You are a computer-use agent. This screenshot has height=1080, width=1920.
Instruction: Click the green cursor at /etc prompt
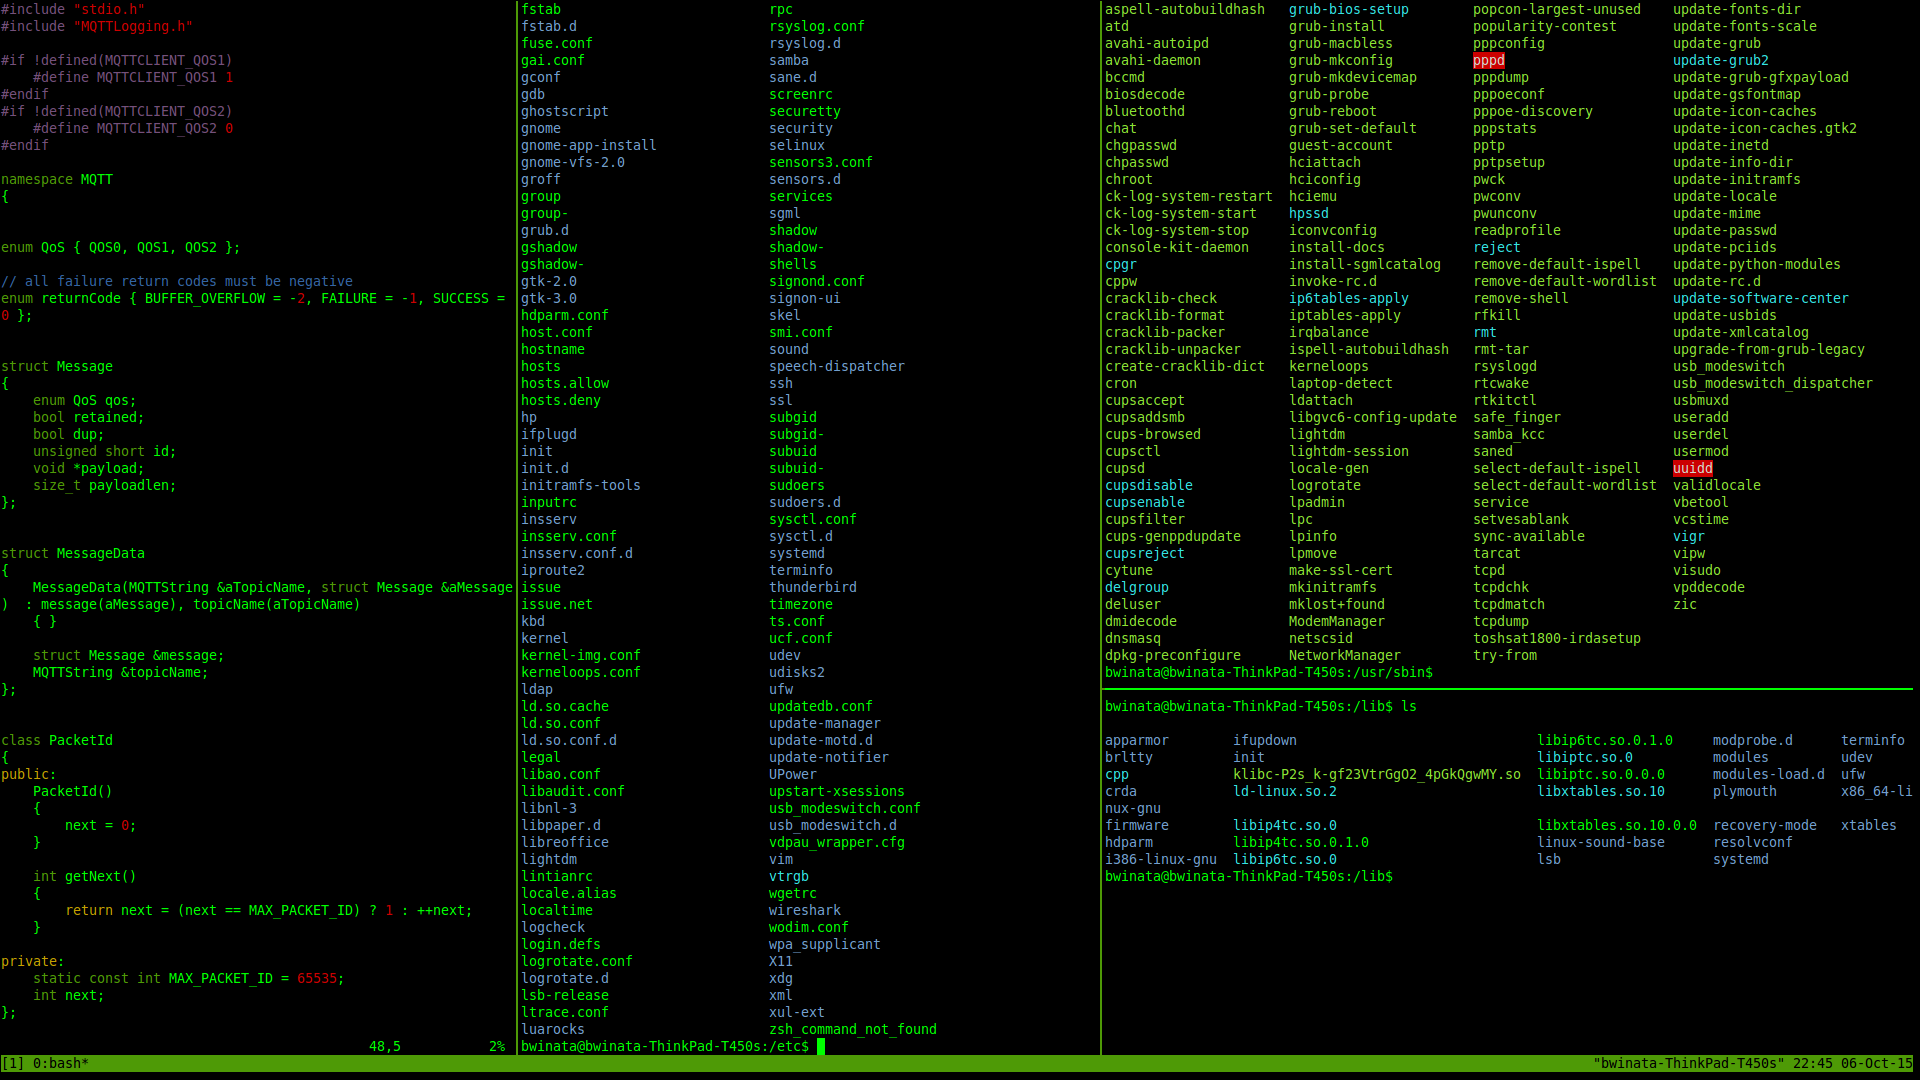(x=821, y=1046)
